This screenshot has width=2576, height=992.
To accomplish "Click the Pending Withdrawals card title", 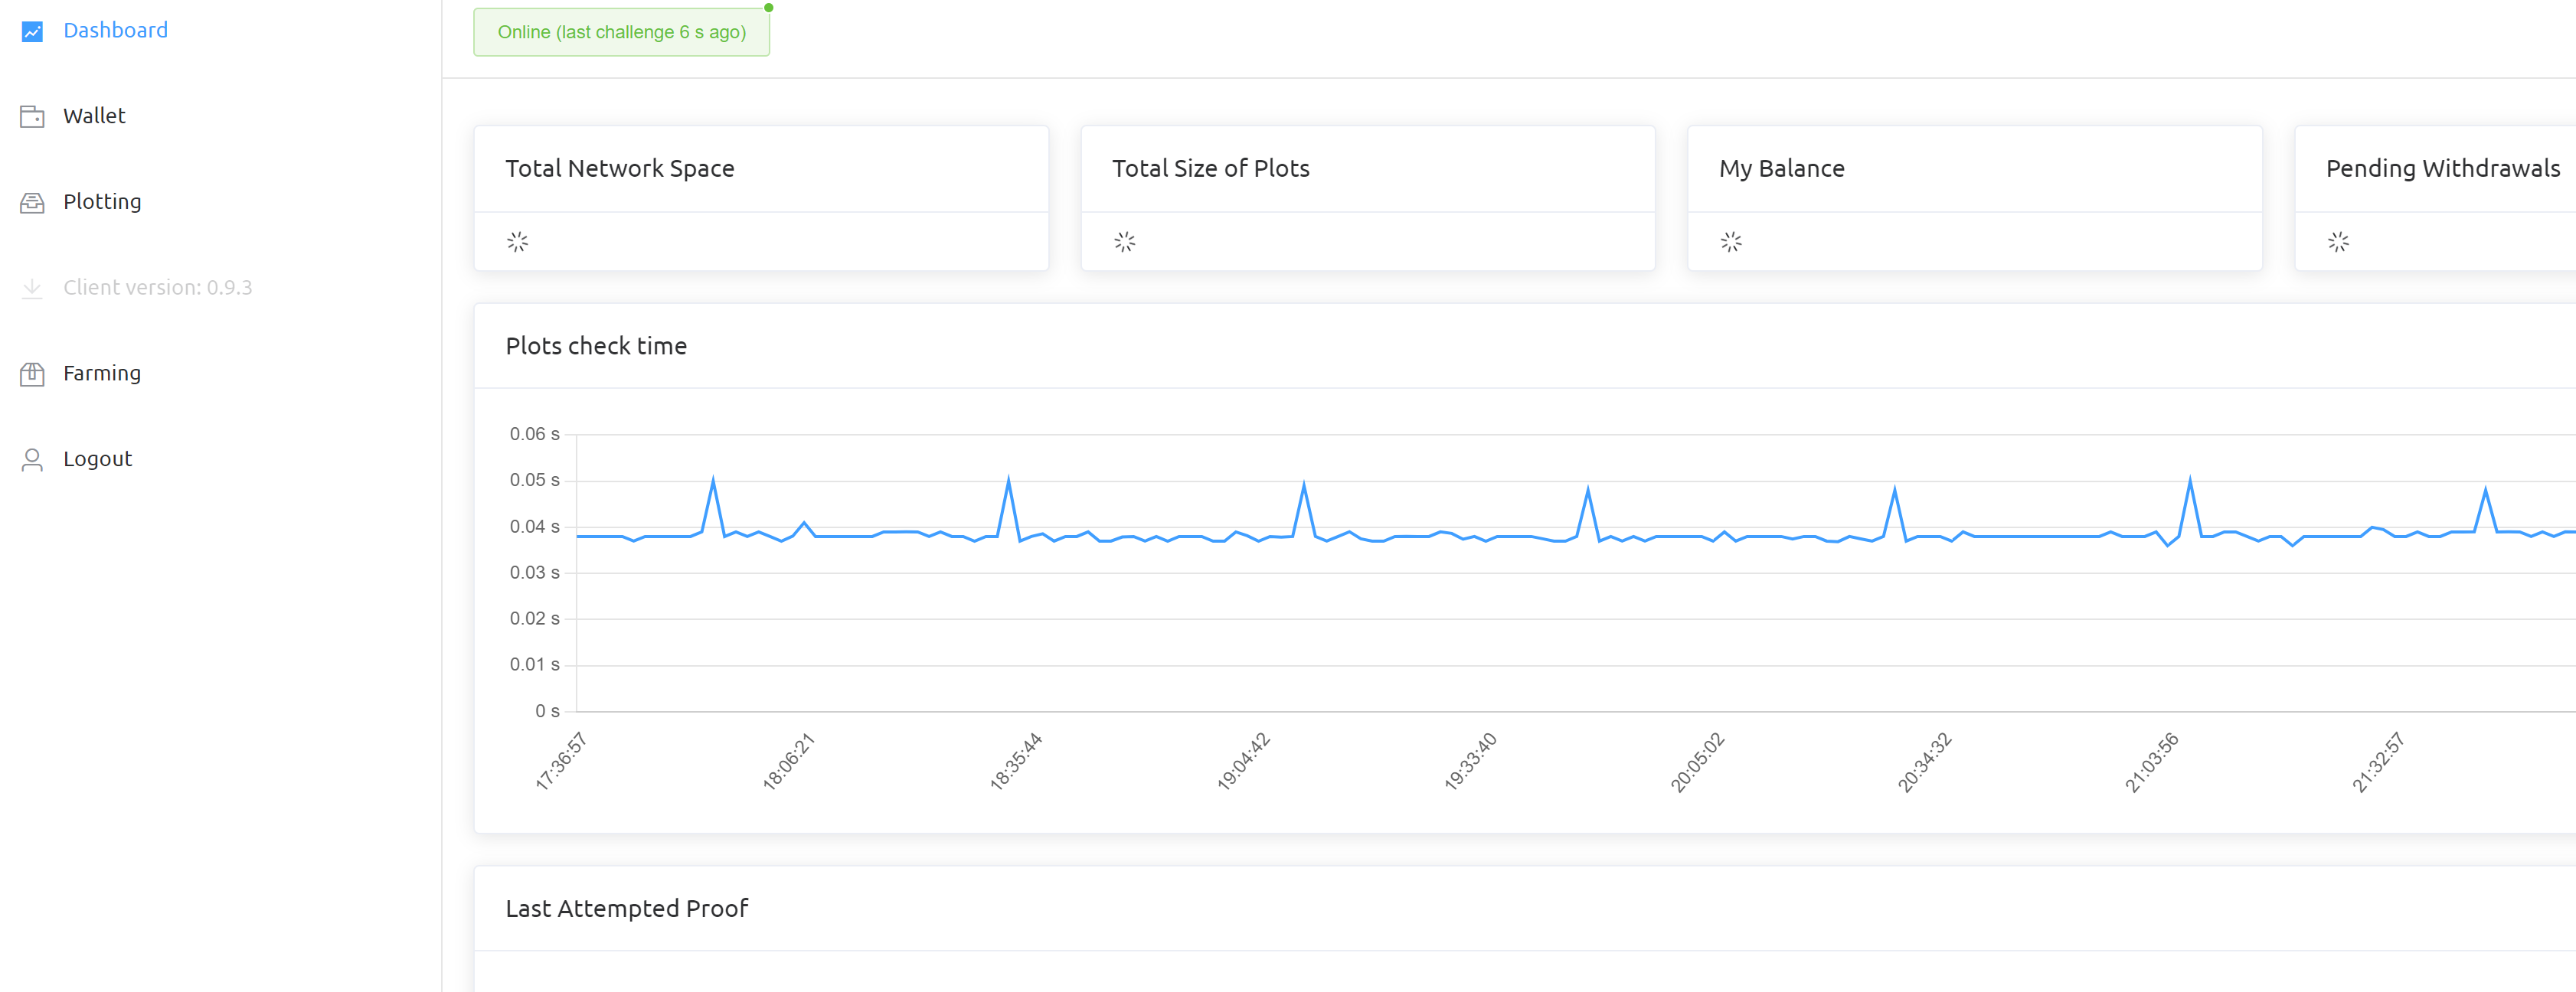I will (2442, 169).
